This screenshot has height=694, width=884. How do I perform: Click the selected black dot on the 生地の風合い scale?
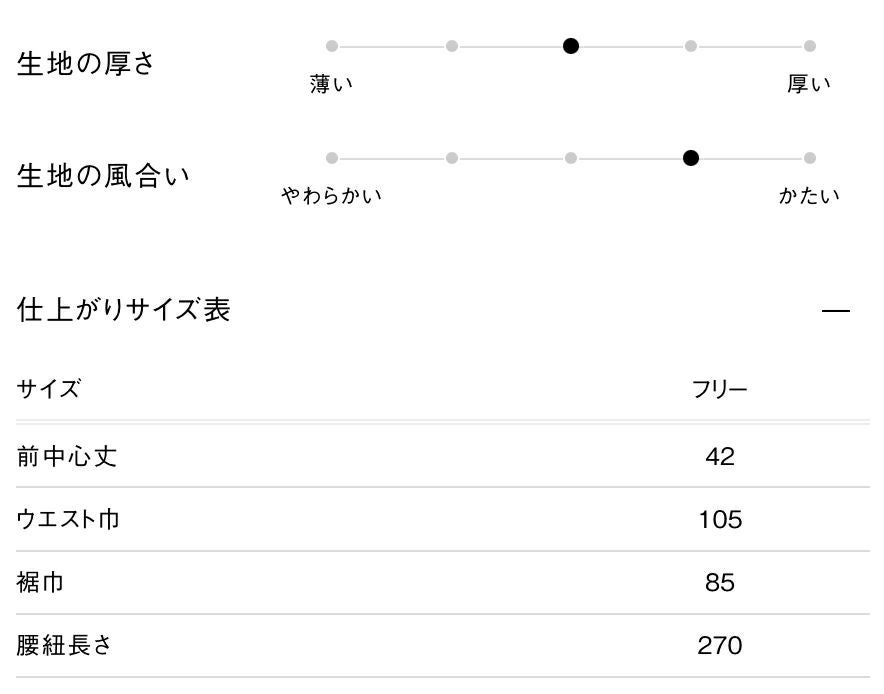coord(691,158)
